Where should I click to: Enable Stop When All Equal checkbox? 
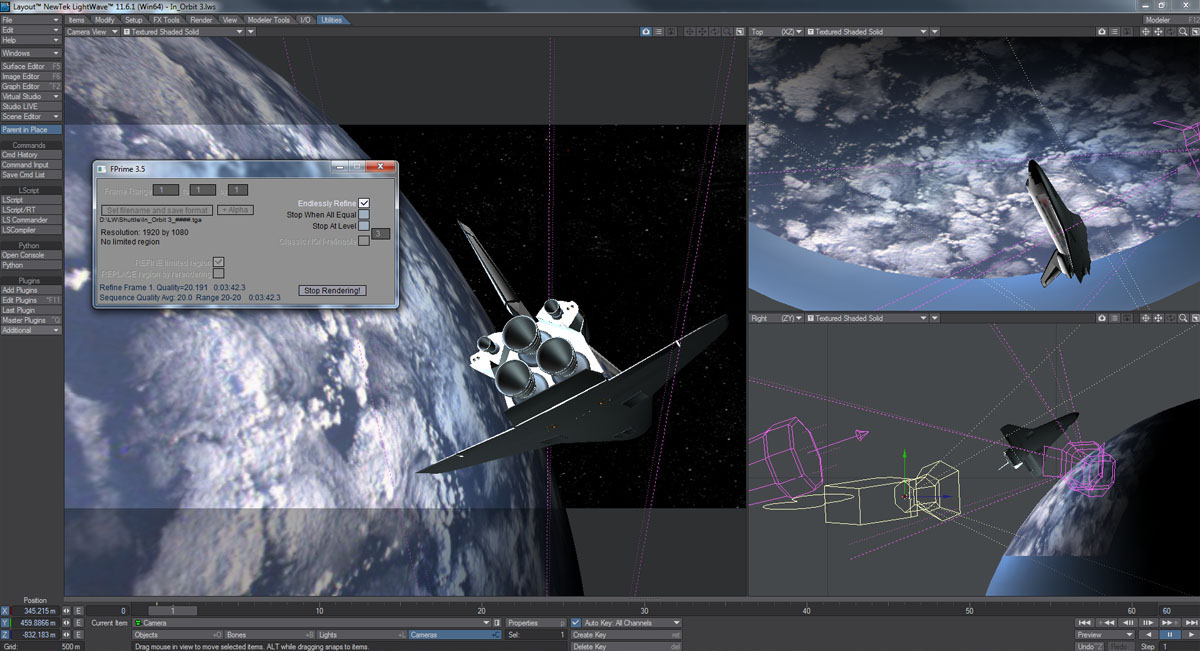pyautogui.click(x=364, y=215)
